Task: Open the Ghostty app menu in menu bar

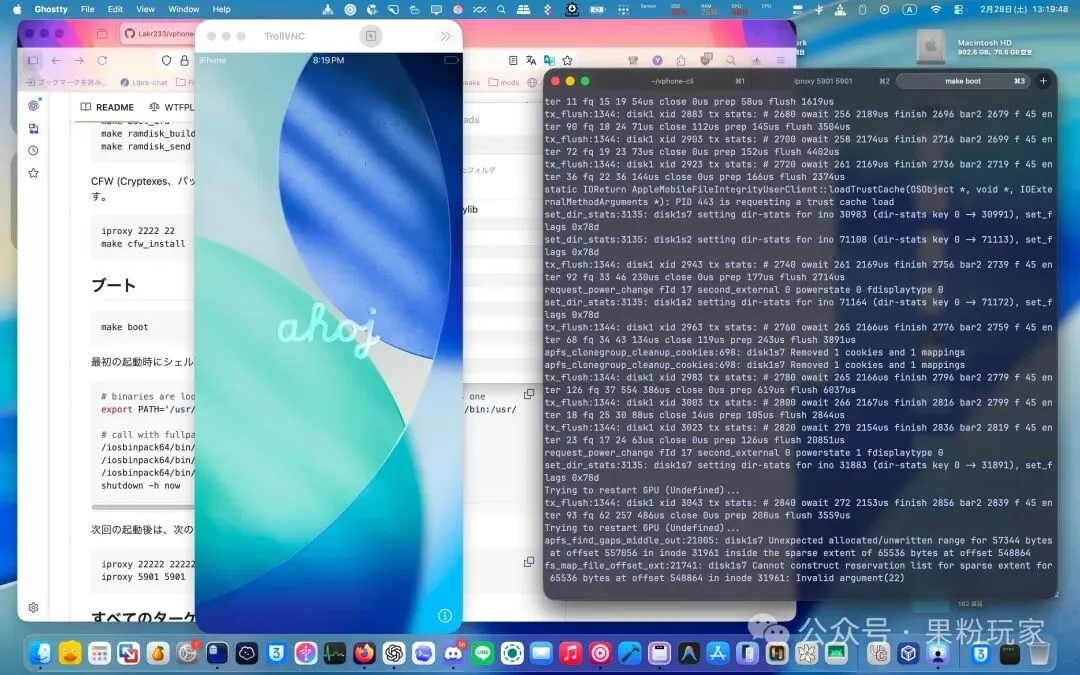Action: (x=51, y=9)
